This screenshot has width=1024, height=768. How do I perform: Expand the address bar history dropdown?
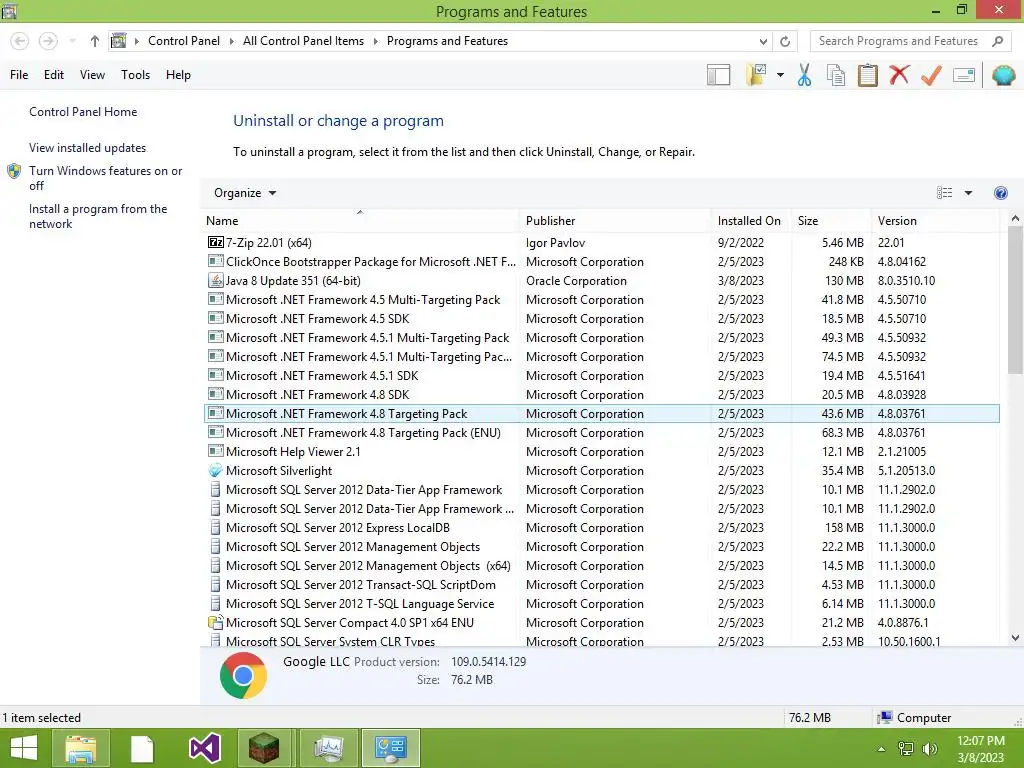[763, 41]
